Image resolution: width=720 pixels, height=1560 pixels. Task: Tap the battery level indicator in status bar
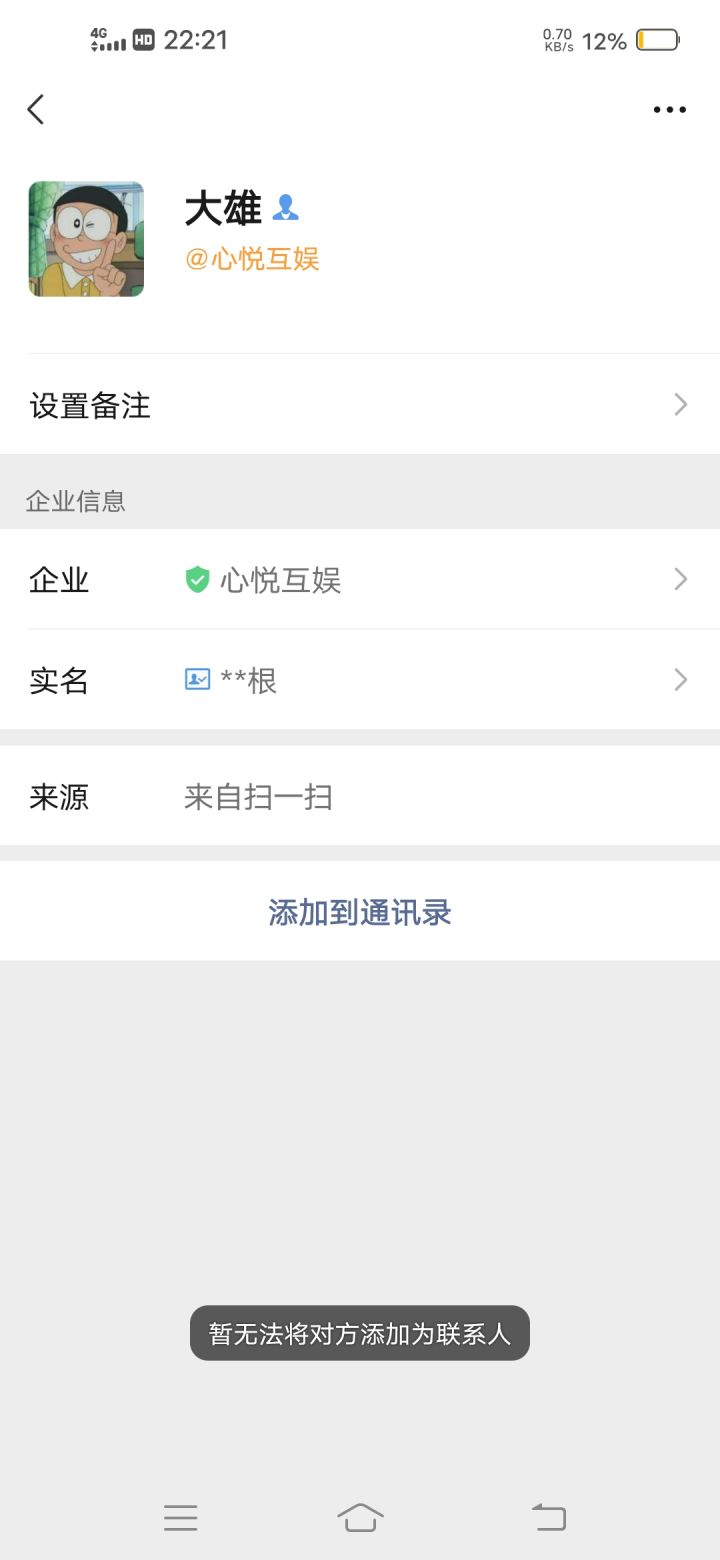coord(664,40)
